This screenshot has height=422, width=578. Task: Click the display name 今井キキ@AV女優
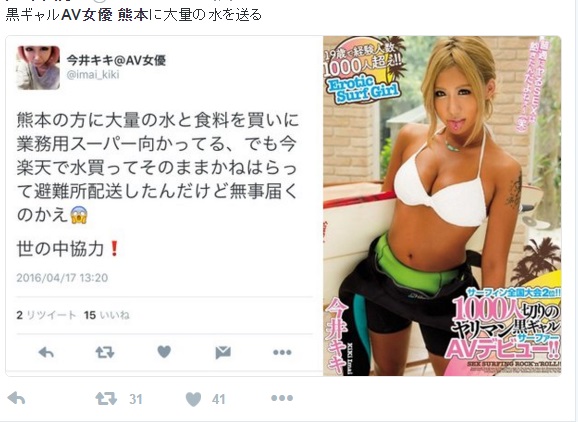(x=116, y=60)
